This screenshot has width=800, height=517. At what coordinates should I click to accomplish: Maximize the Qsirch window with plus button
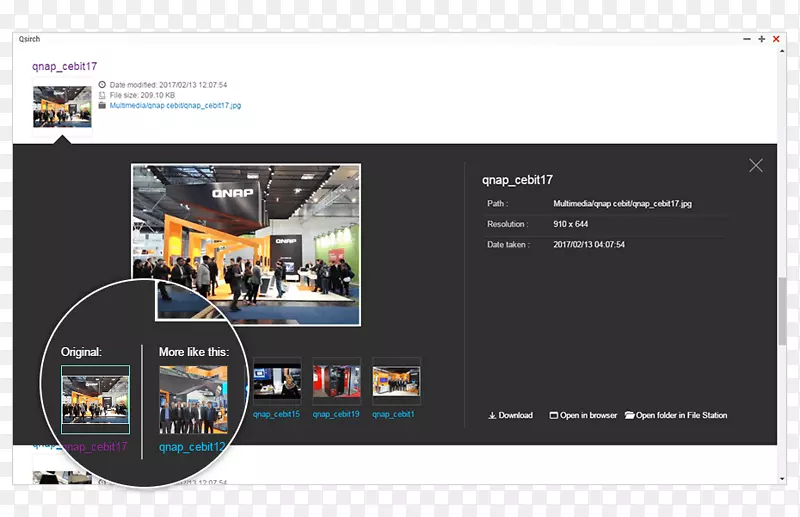761,39
